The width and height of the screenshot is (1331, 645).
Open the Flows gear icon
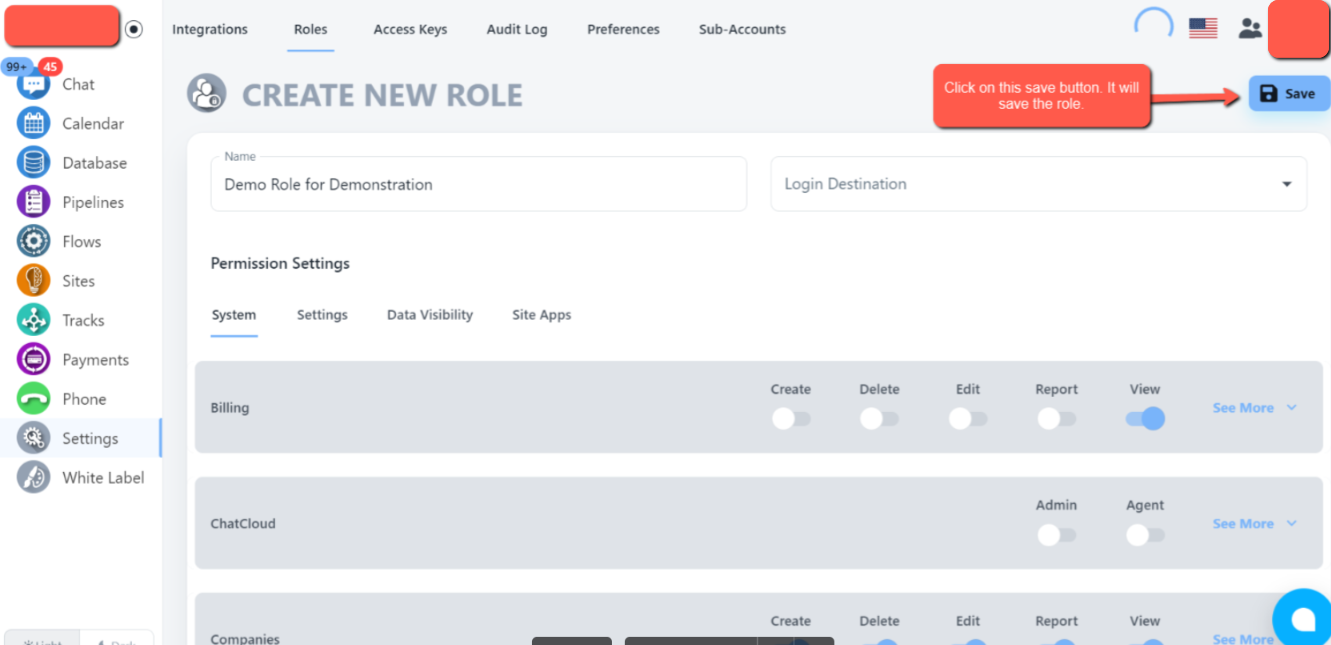click(x=34, y=242)
